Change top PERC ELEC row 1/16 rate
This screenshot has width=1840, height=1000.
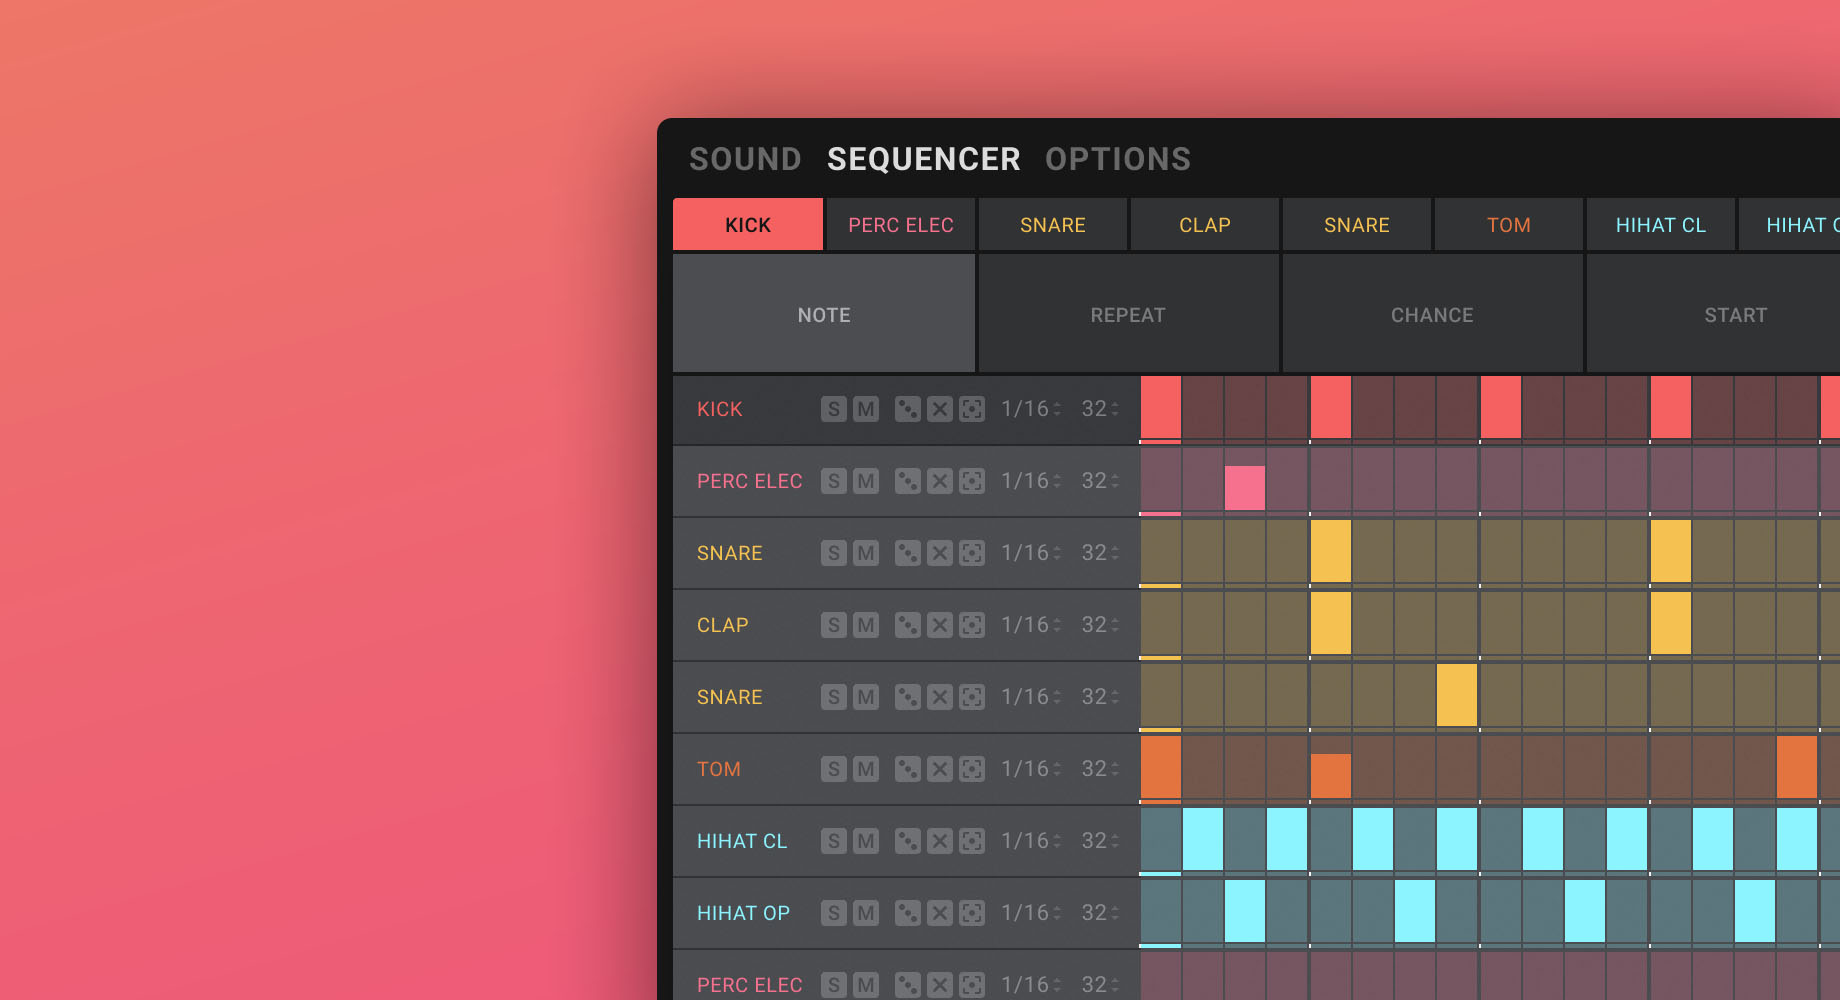click(x=1031, y=481)
